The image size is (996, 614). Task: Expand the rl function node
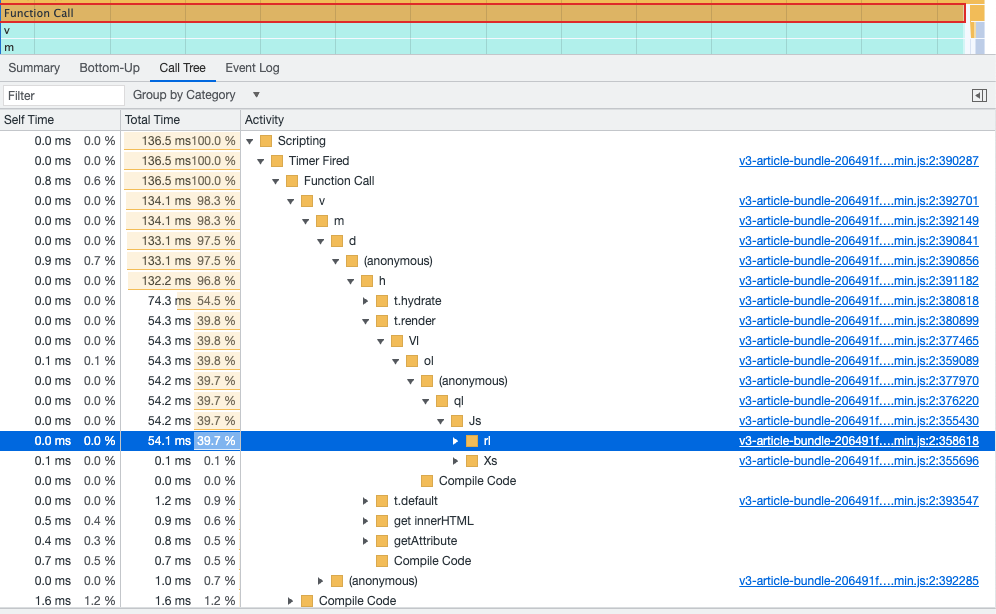tap(455, 441)
